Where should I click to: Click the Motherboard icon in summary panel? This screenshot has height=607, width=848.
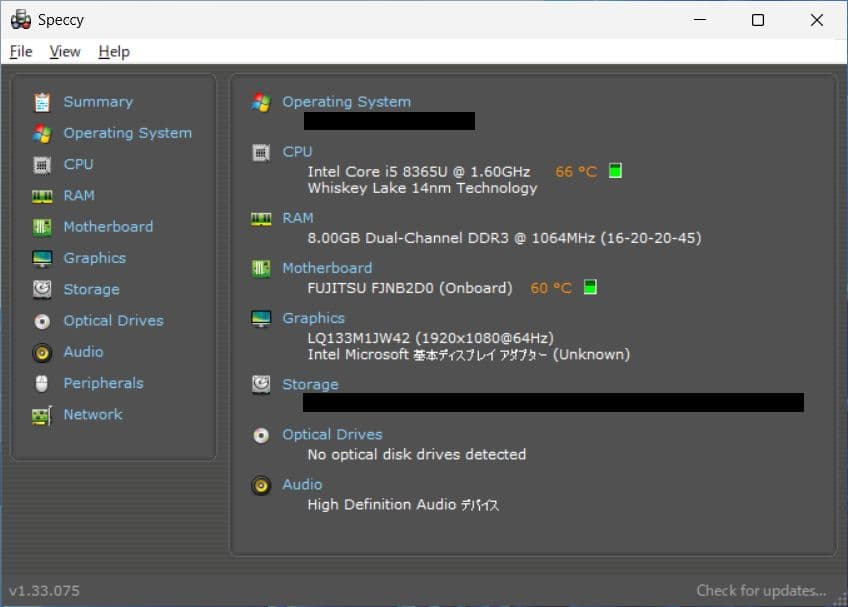pyautogui.click(x=261, y=268)
